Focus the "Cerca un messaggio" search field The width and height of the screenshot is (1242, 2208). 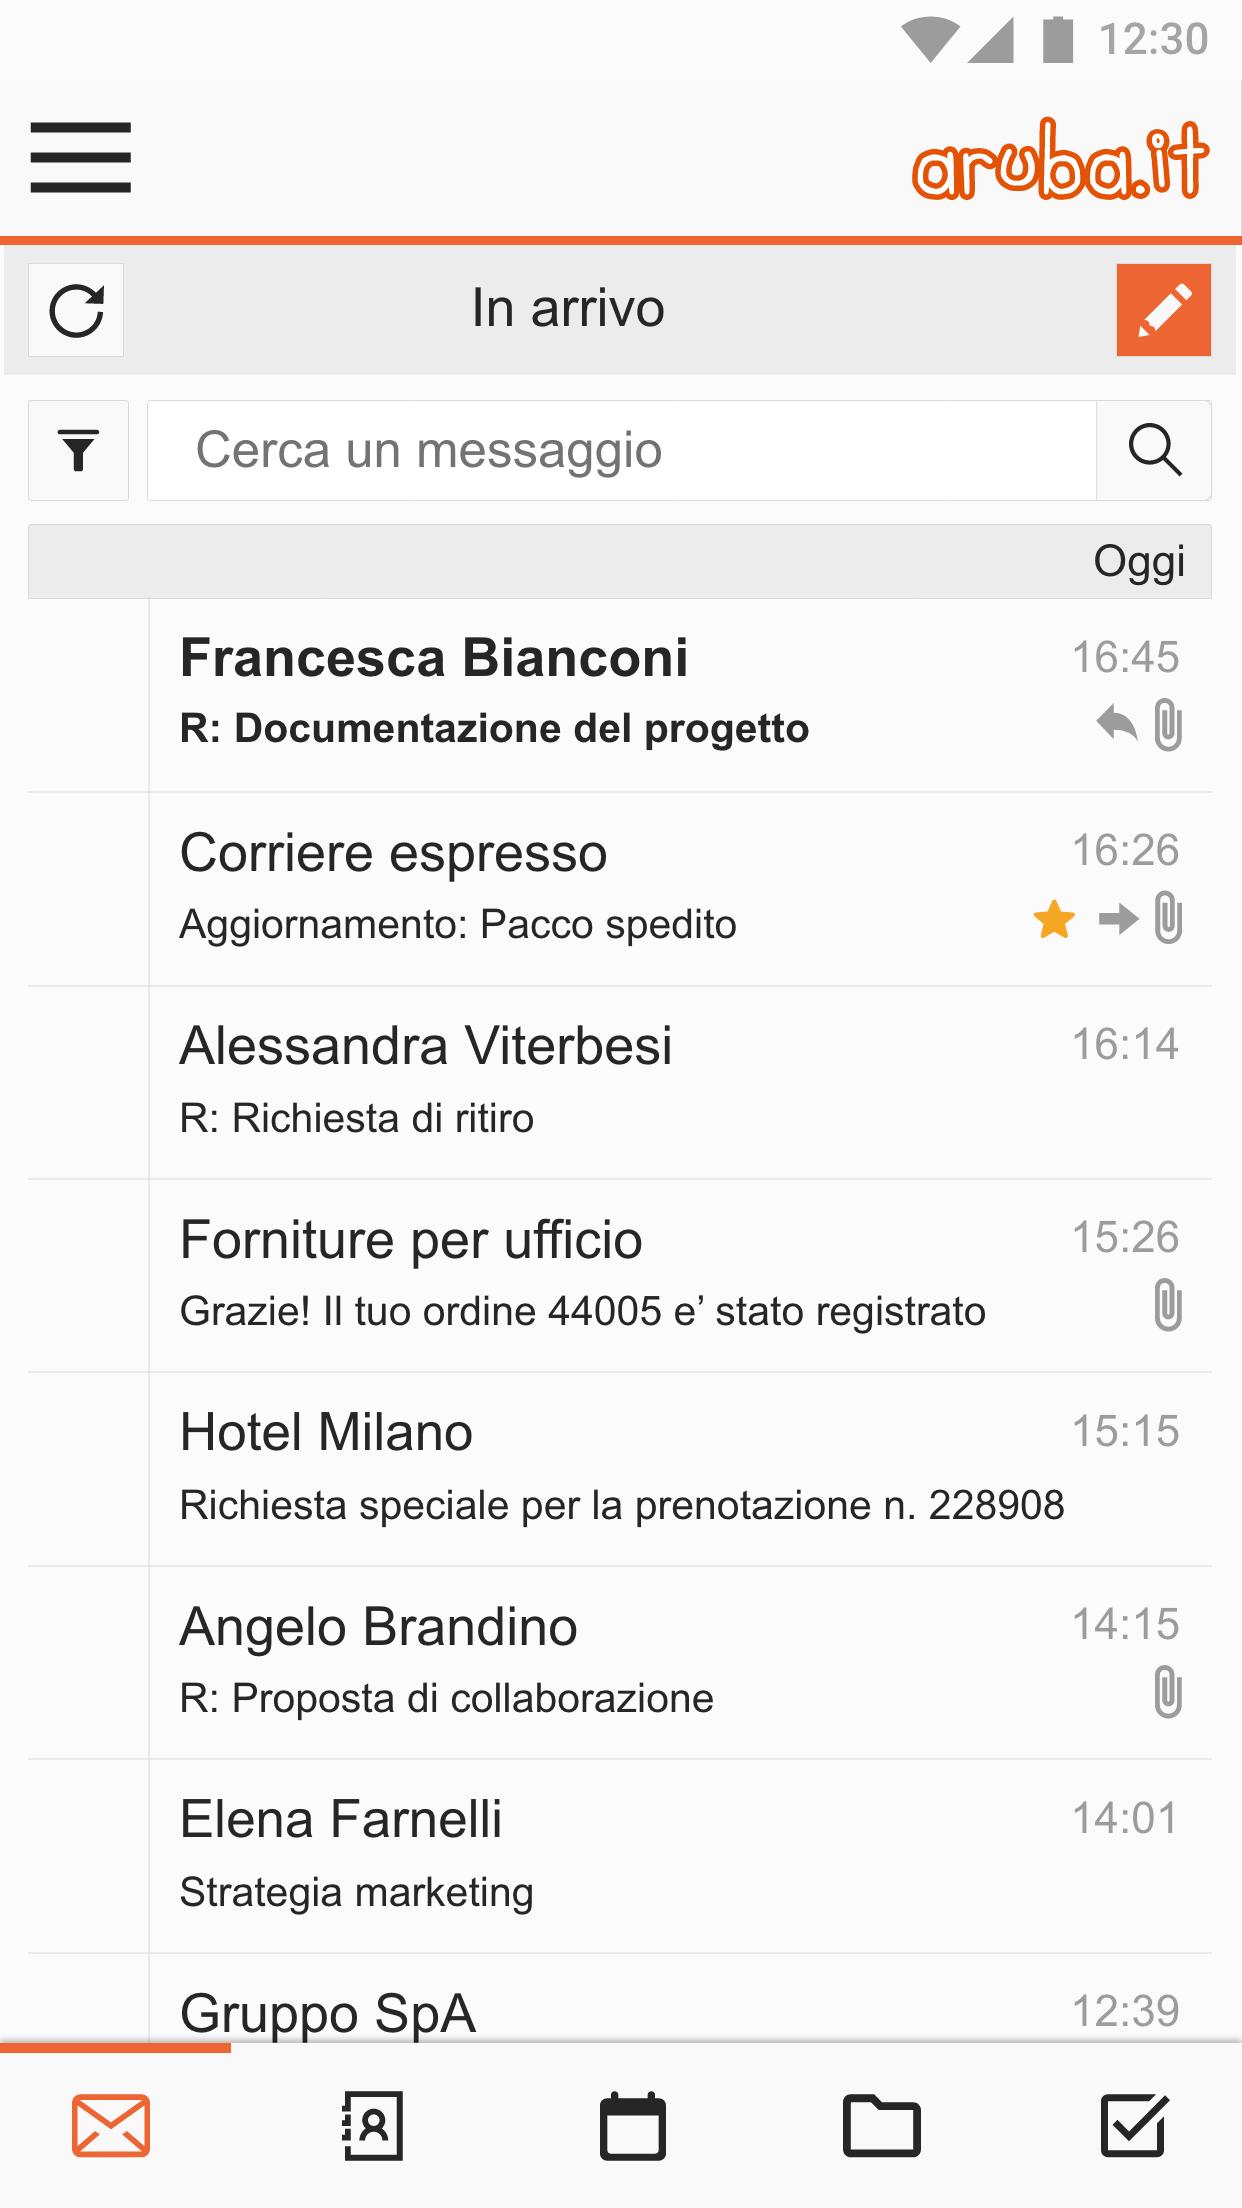620,450
